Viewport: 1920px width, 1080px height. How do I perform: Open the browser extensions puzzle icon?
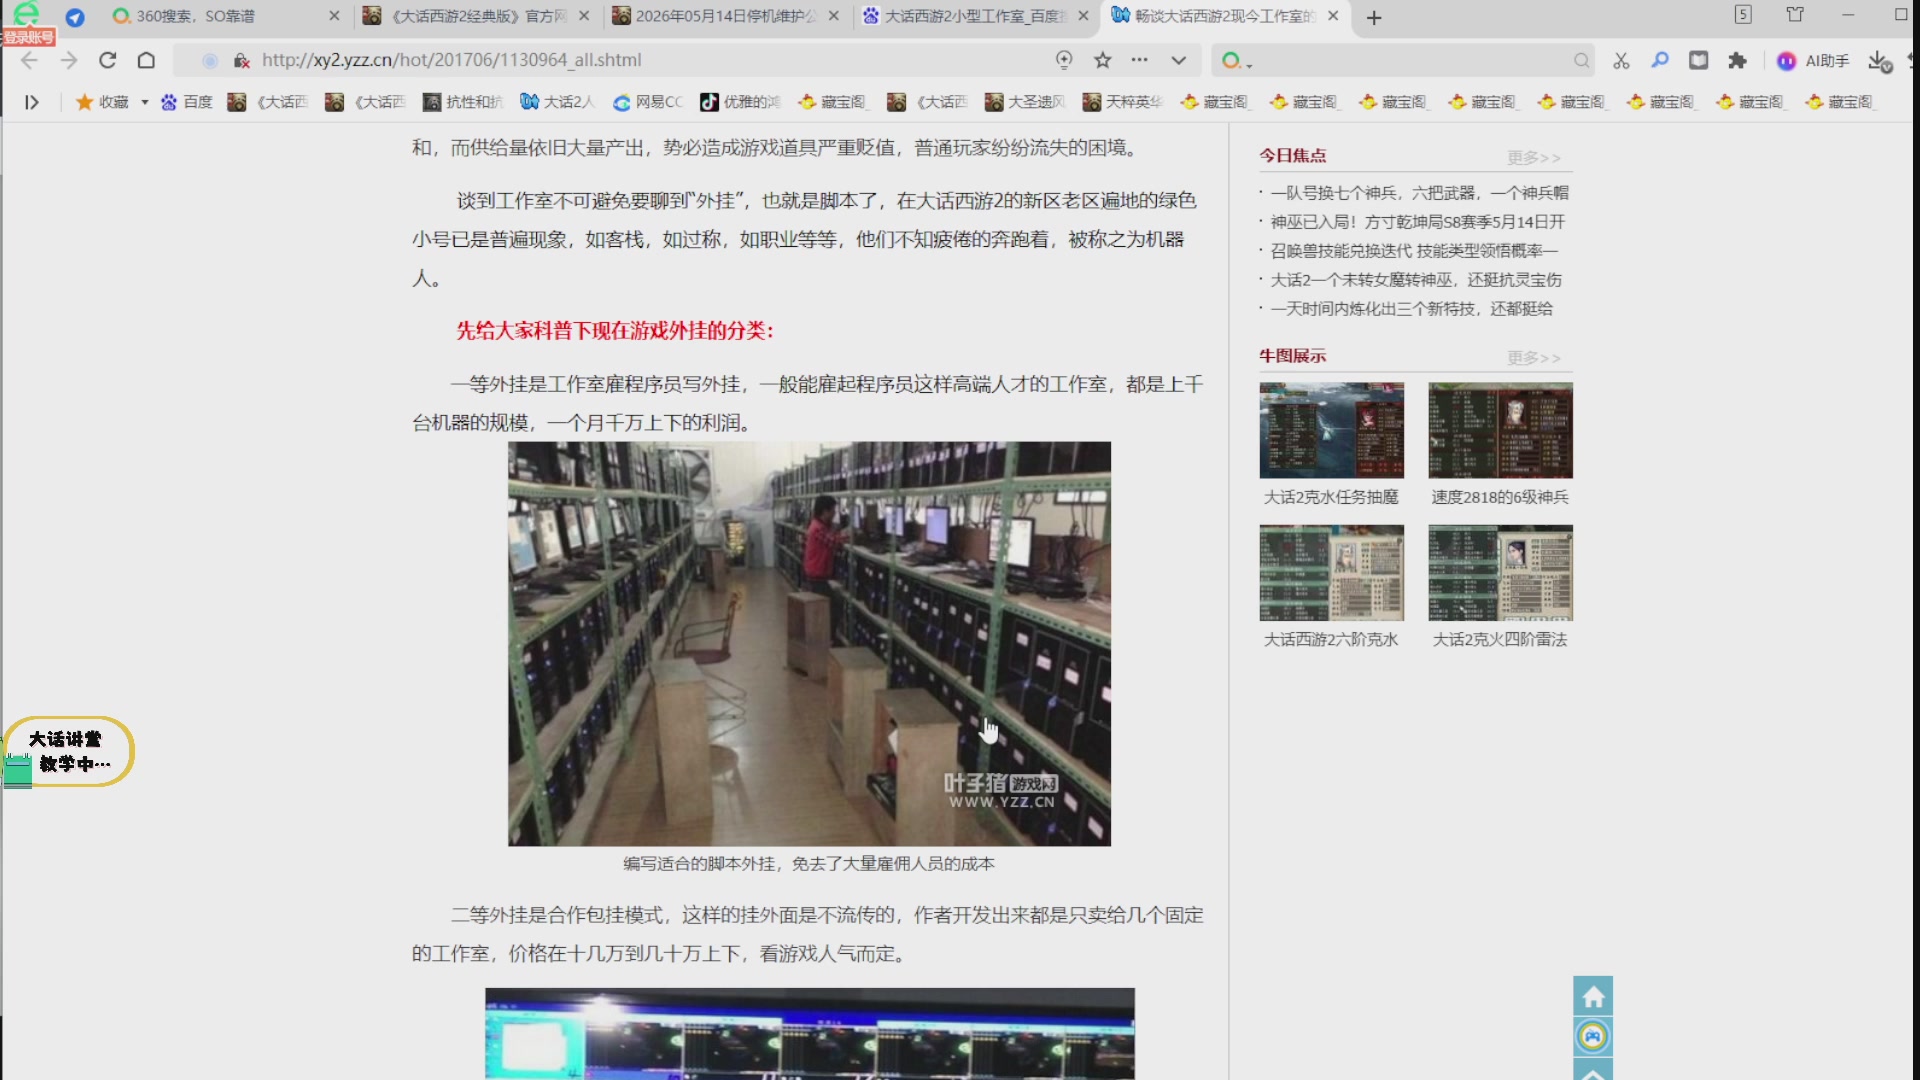(x=1737, y=61)
